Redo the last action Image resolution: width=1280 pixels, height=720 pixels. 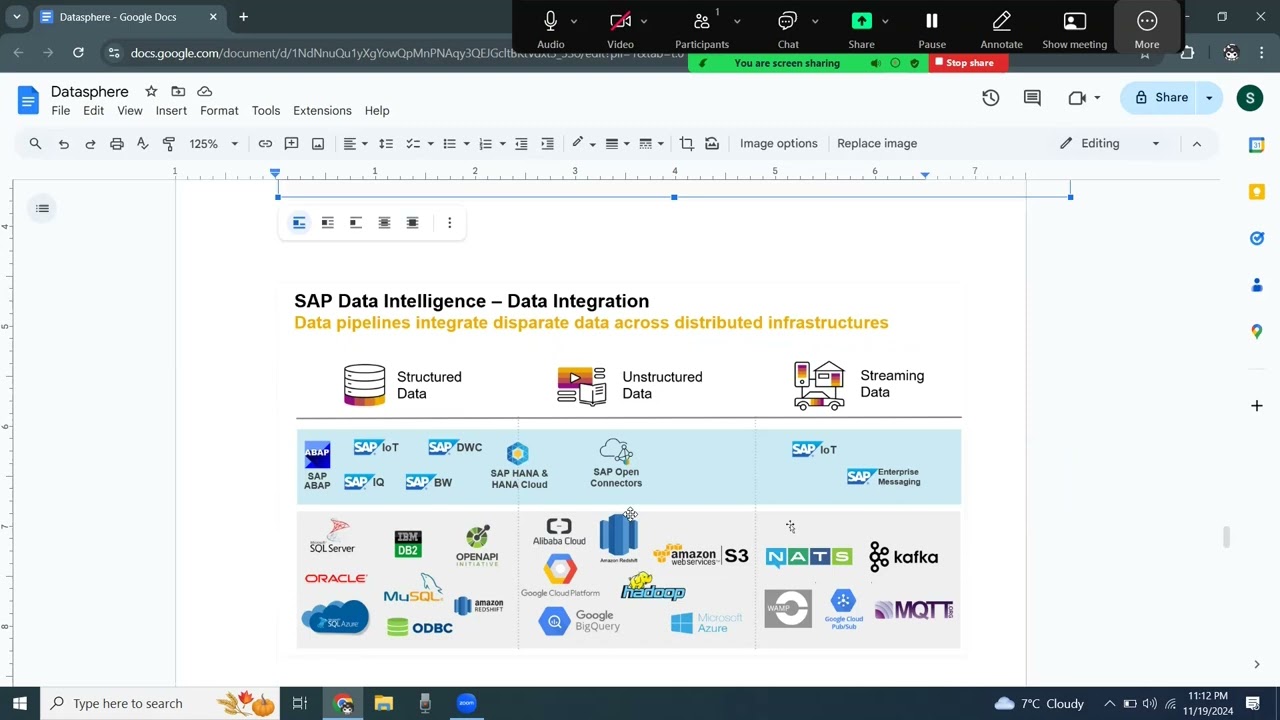pos(90,144)
